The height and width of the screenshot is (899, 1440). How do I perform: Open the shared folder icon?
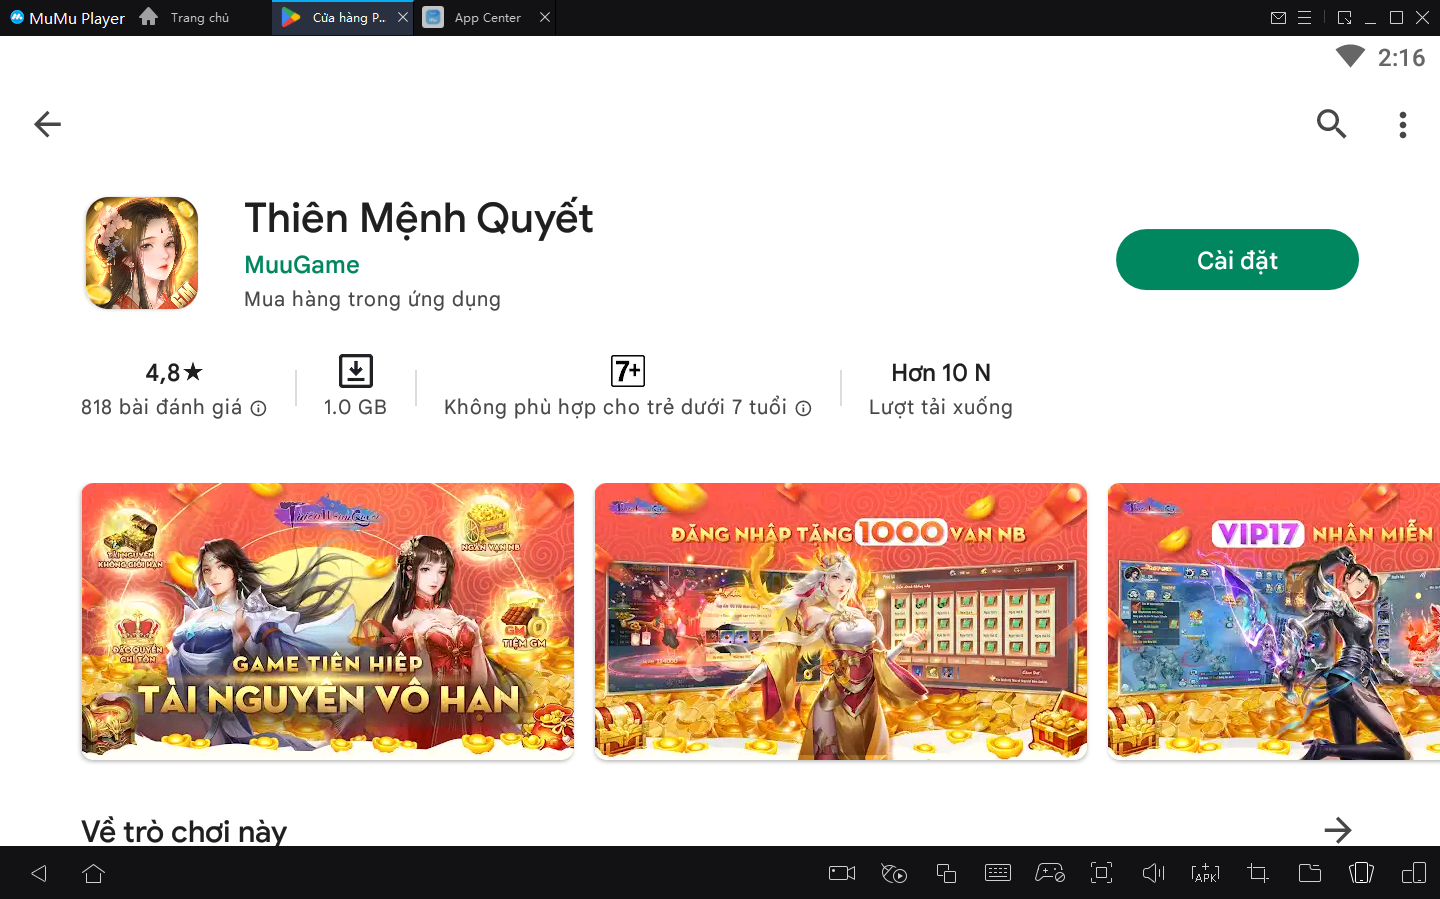(x=1309, y=873)
